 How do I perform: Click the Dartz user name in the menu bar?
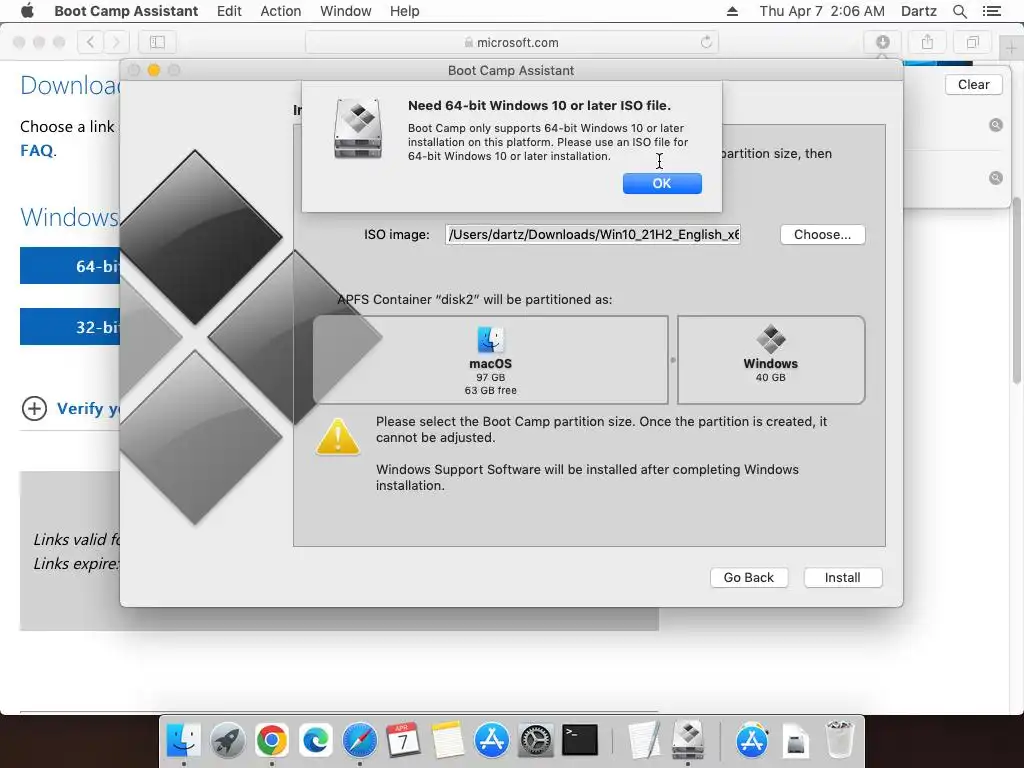point(918,11)
